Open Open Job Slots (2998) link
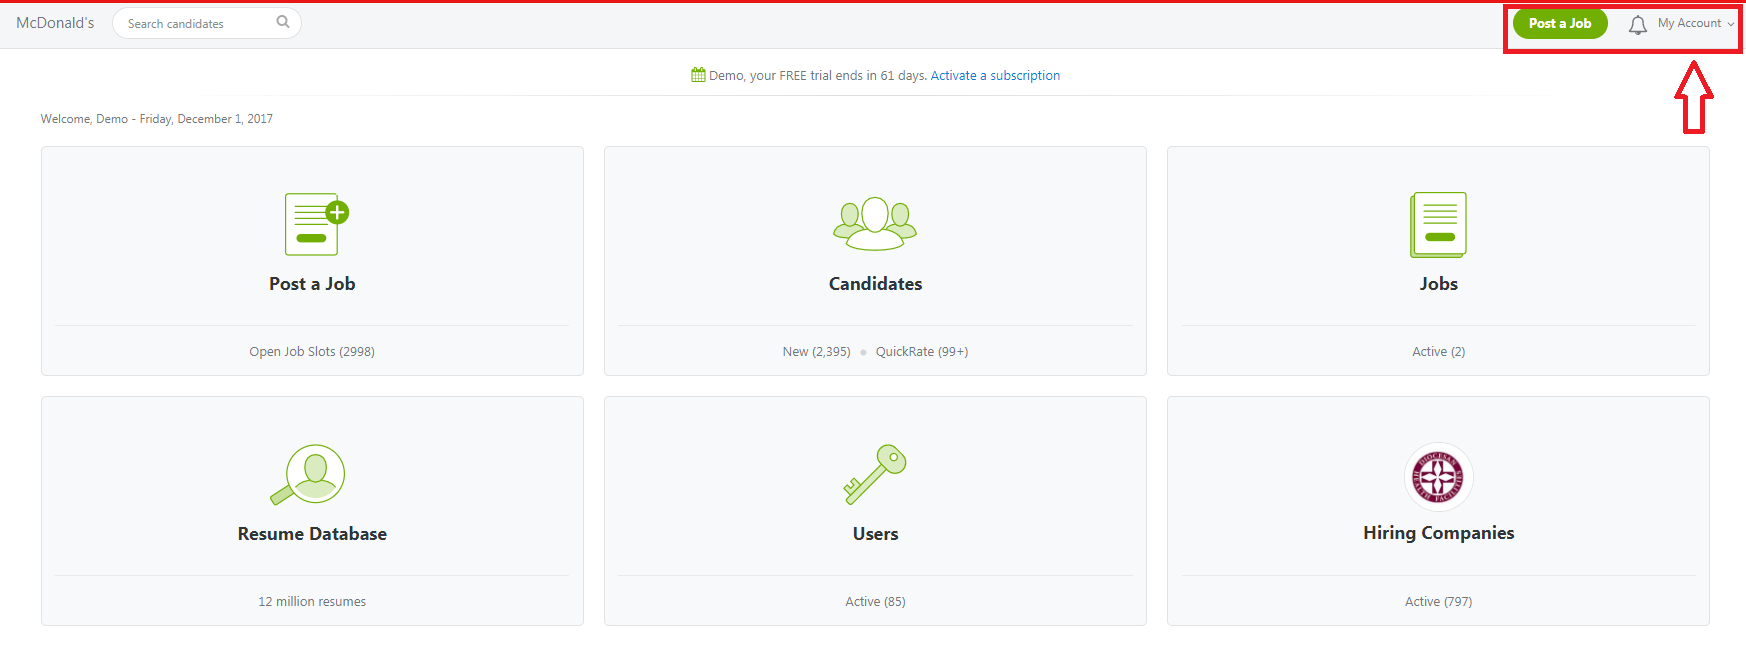The image size is (1746, 646). [x=312, y=352]
